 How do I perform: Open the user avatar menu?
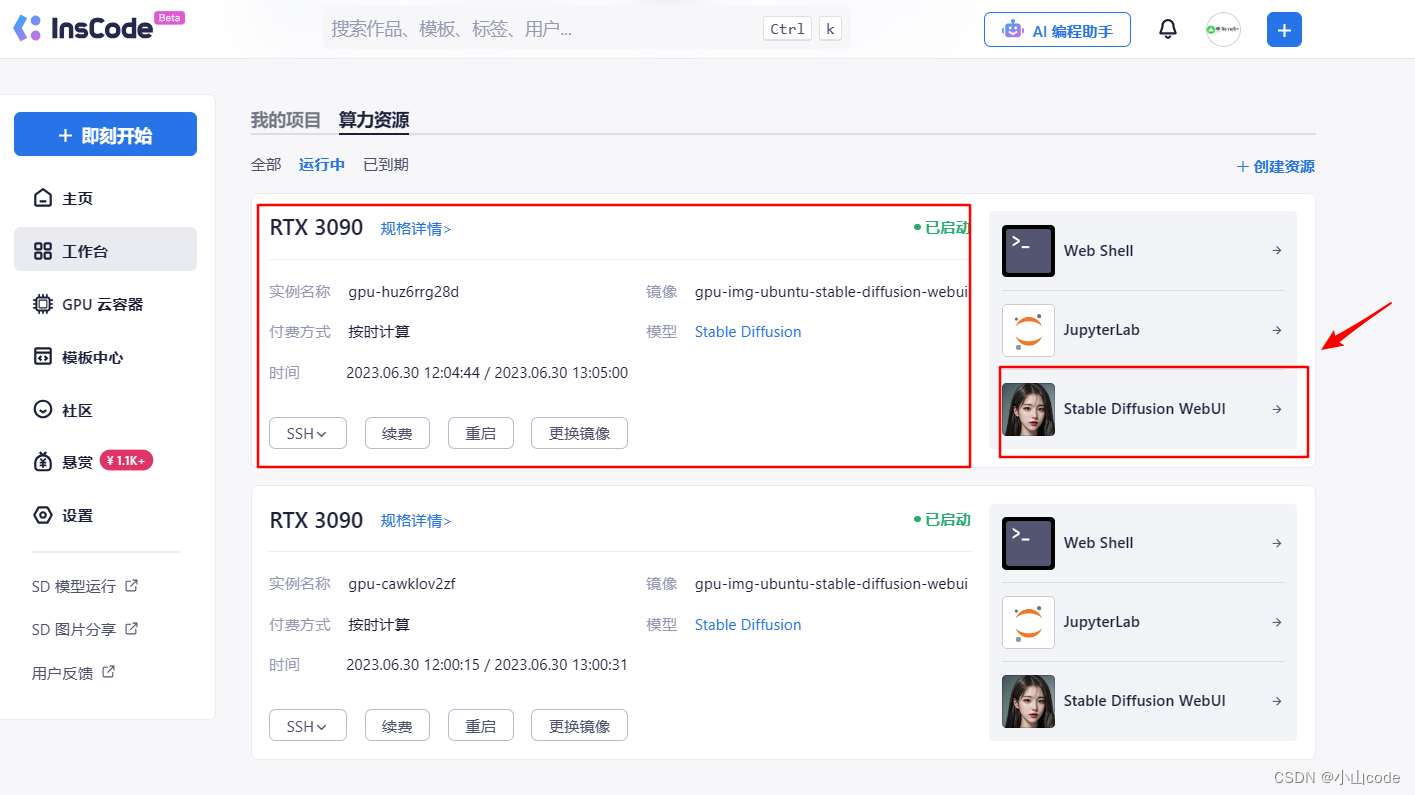click(x=1223, y=30)
